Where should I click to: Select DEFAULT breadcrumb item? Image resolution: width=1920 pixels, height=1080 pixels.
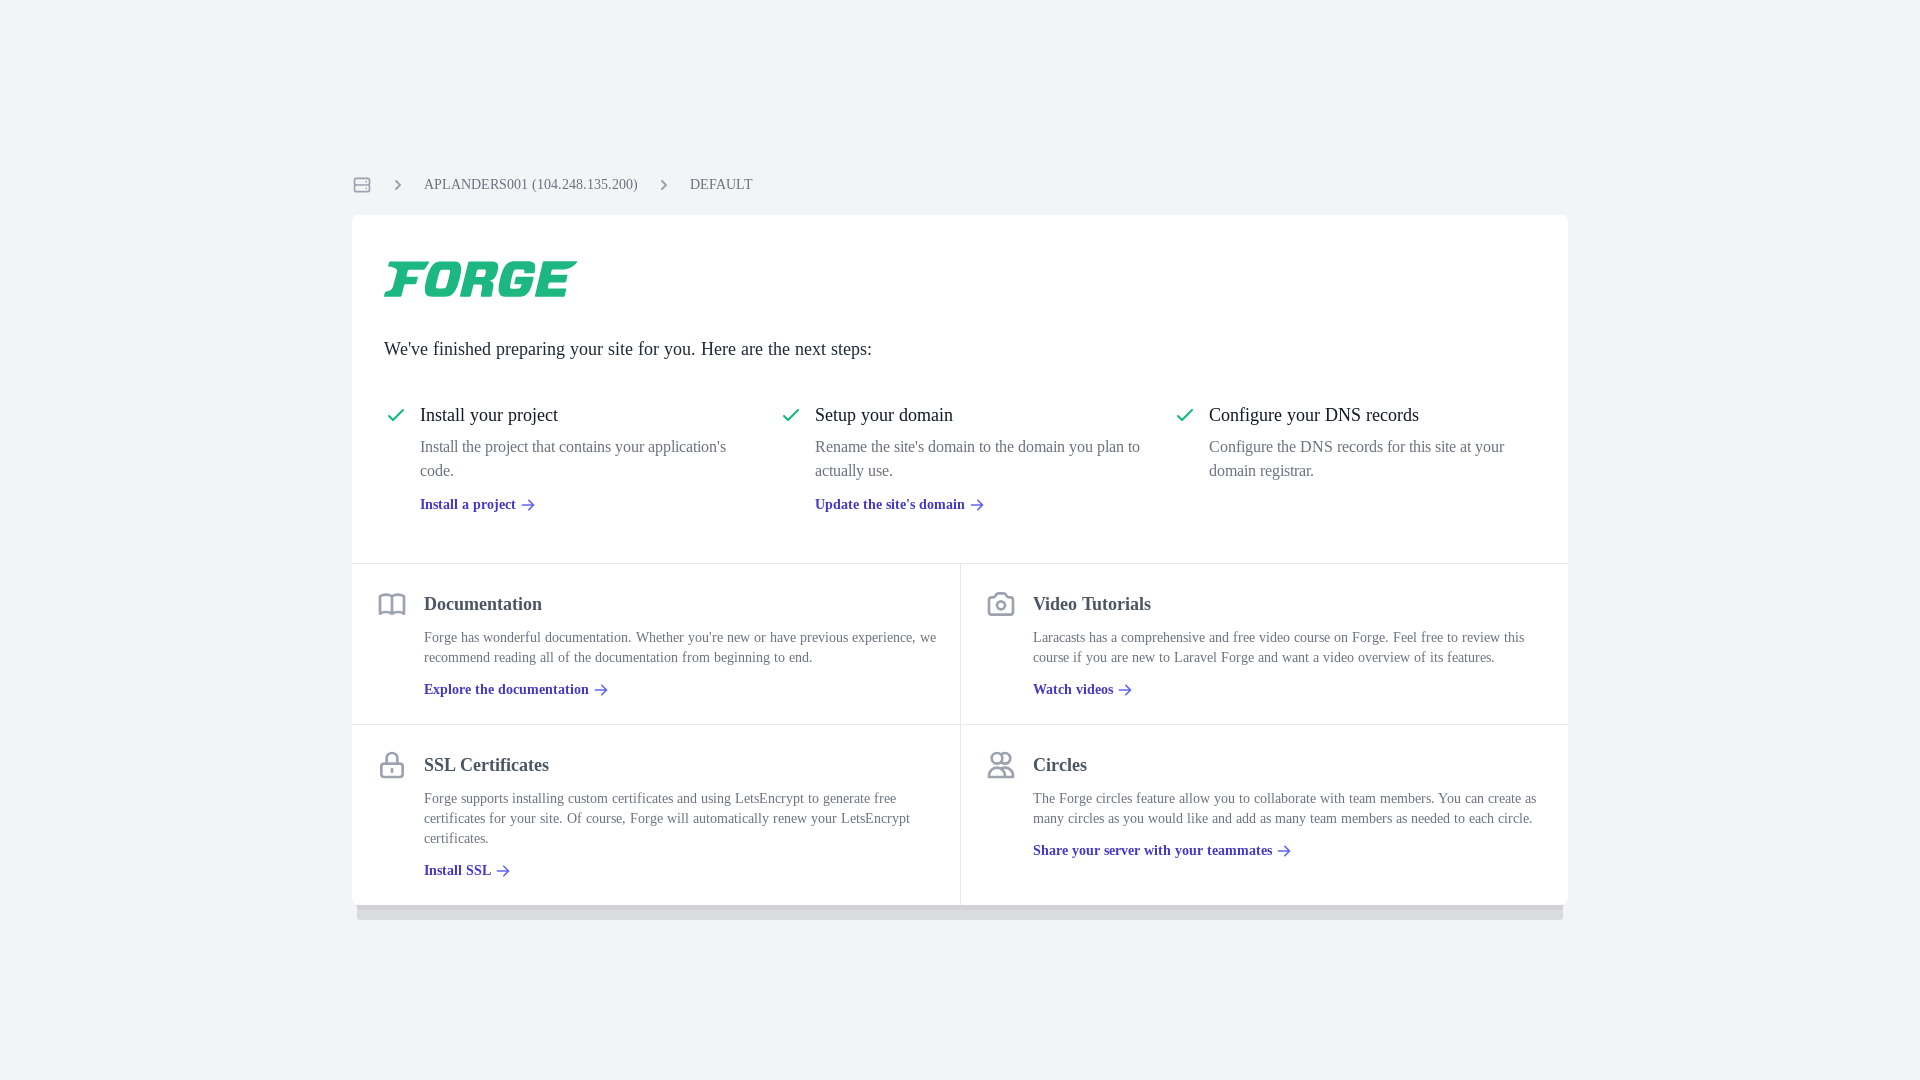[x=721, y=185]
